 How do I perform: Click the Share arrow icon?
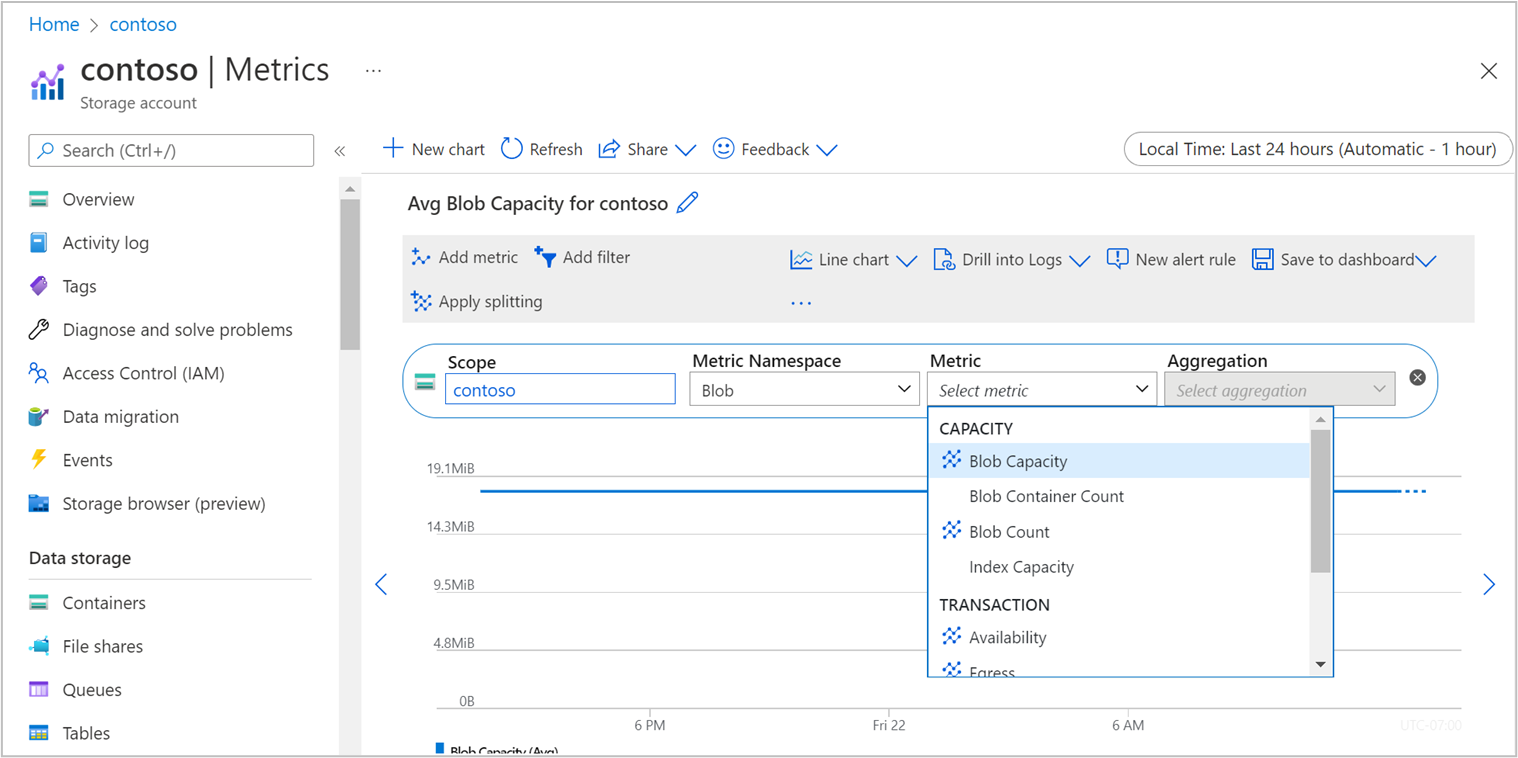[609, 149]
